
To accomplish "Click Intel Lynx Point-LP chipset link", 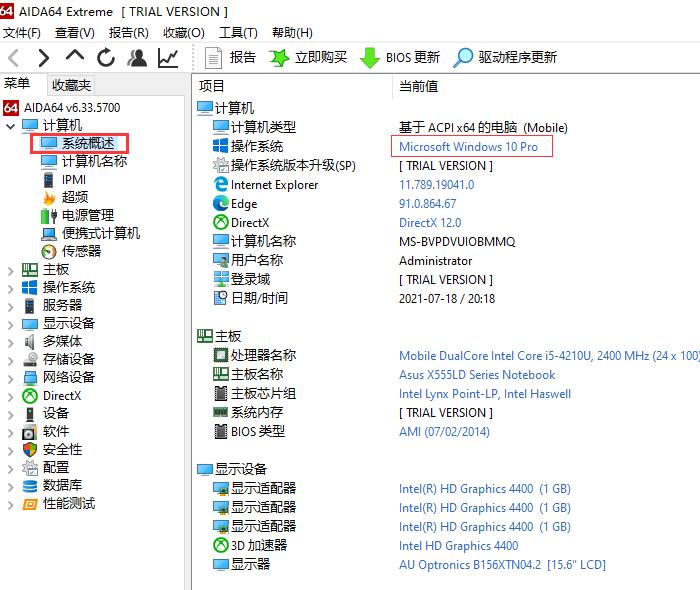I will [x=485, y=394].
